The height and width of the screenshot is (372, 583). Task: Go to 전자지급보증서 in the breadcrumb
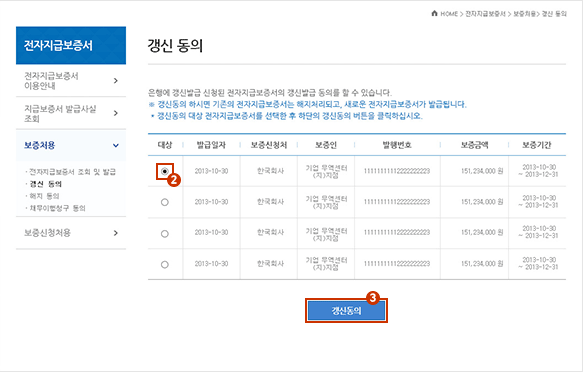click(x=485, y=14)
